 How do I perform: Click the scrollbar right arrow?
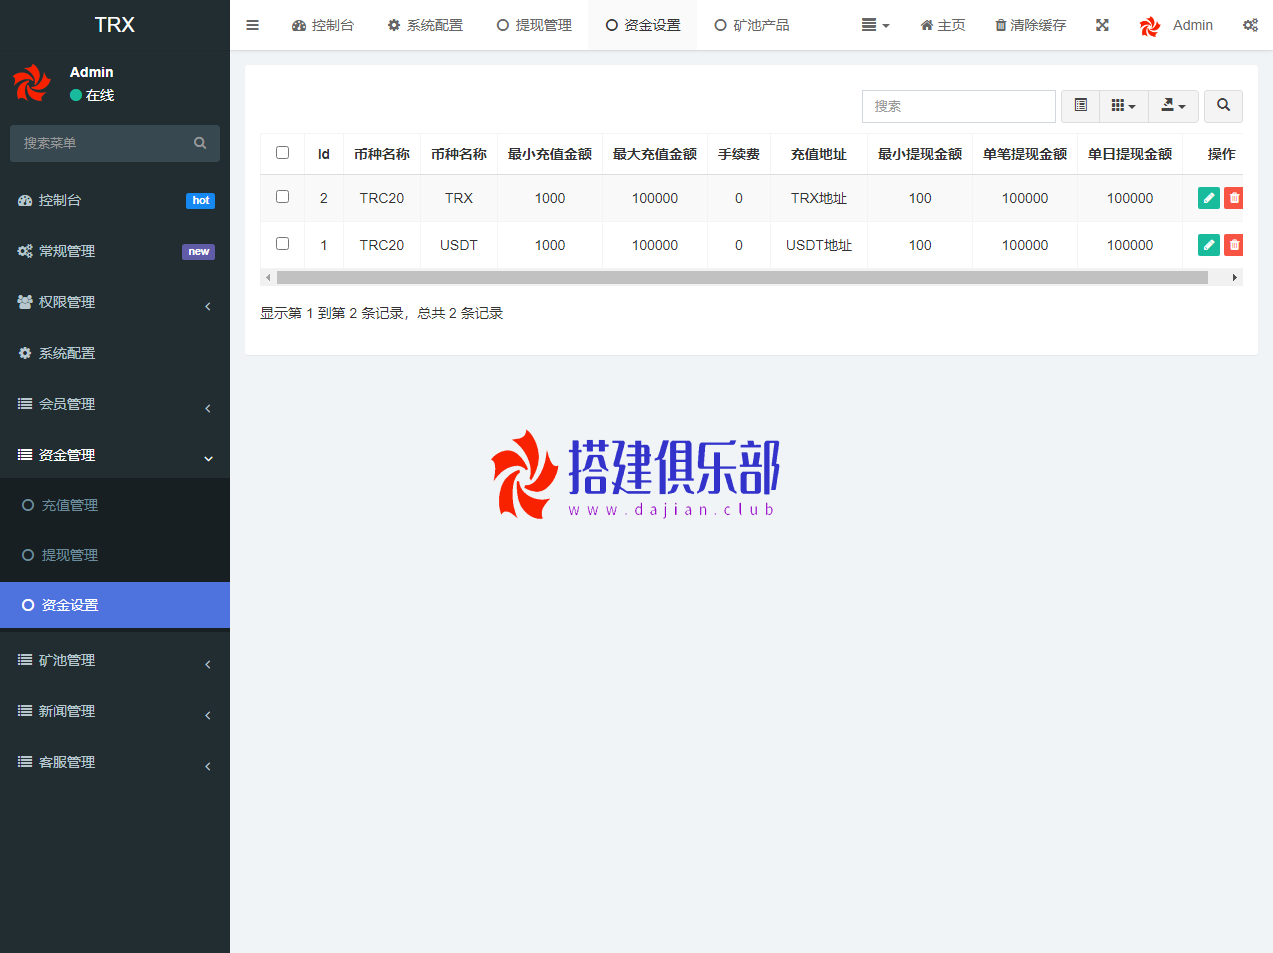click(1235, 277)
